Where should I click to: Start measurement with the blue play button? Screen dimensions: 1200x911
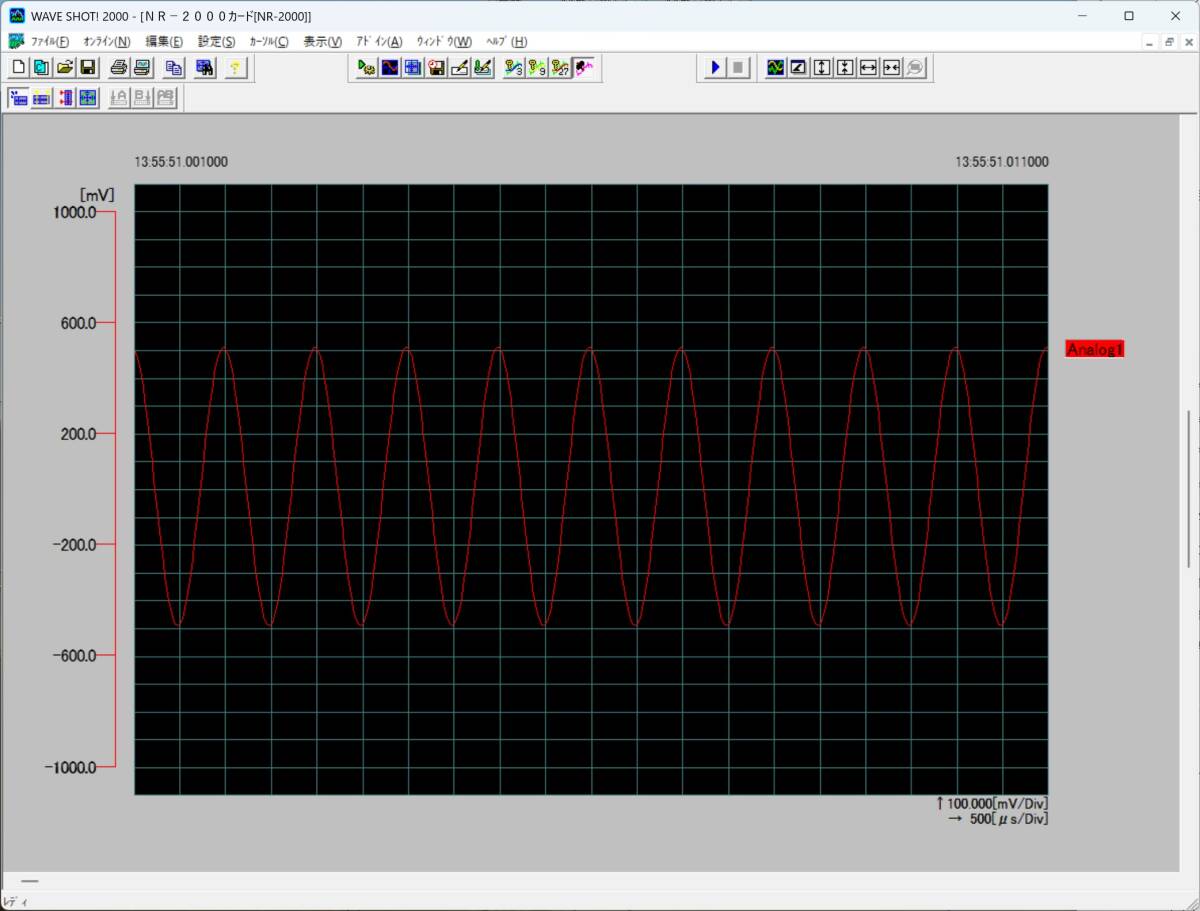716,68
